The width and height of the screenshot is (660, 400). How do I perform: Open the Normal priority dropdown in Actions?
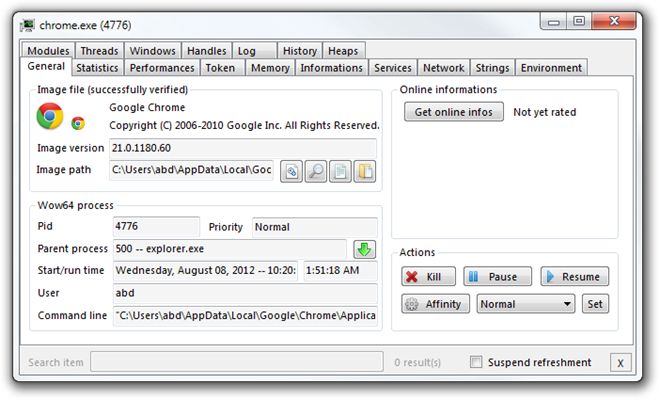tap(526, 304)
